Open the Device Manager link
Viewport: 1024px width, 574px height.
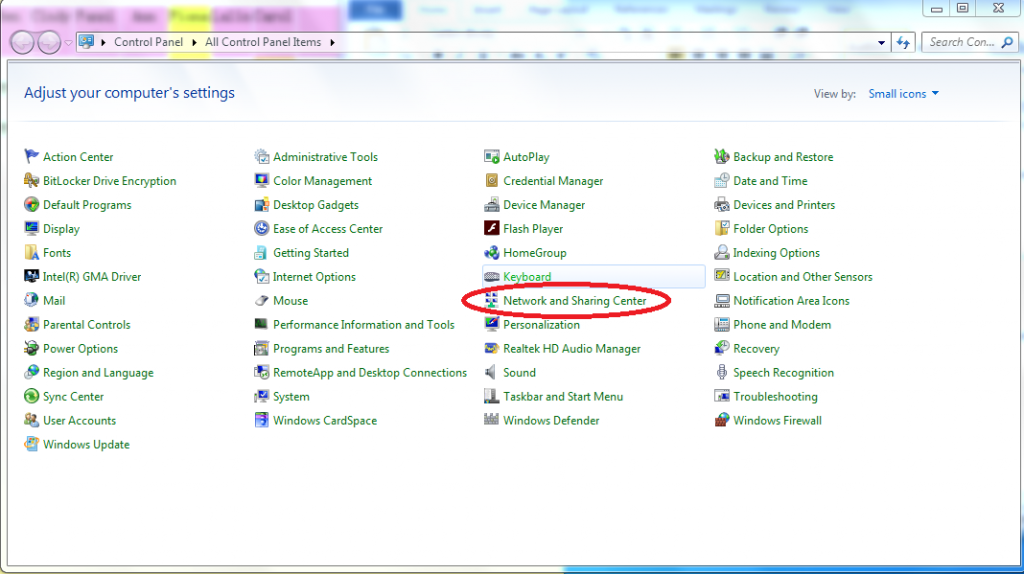(x=544, y=205)
